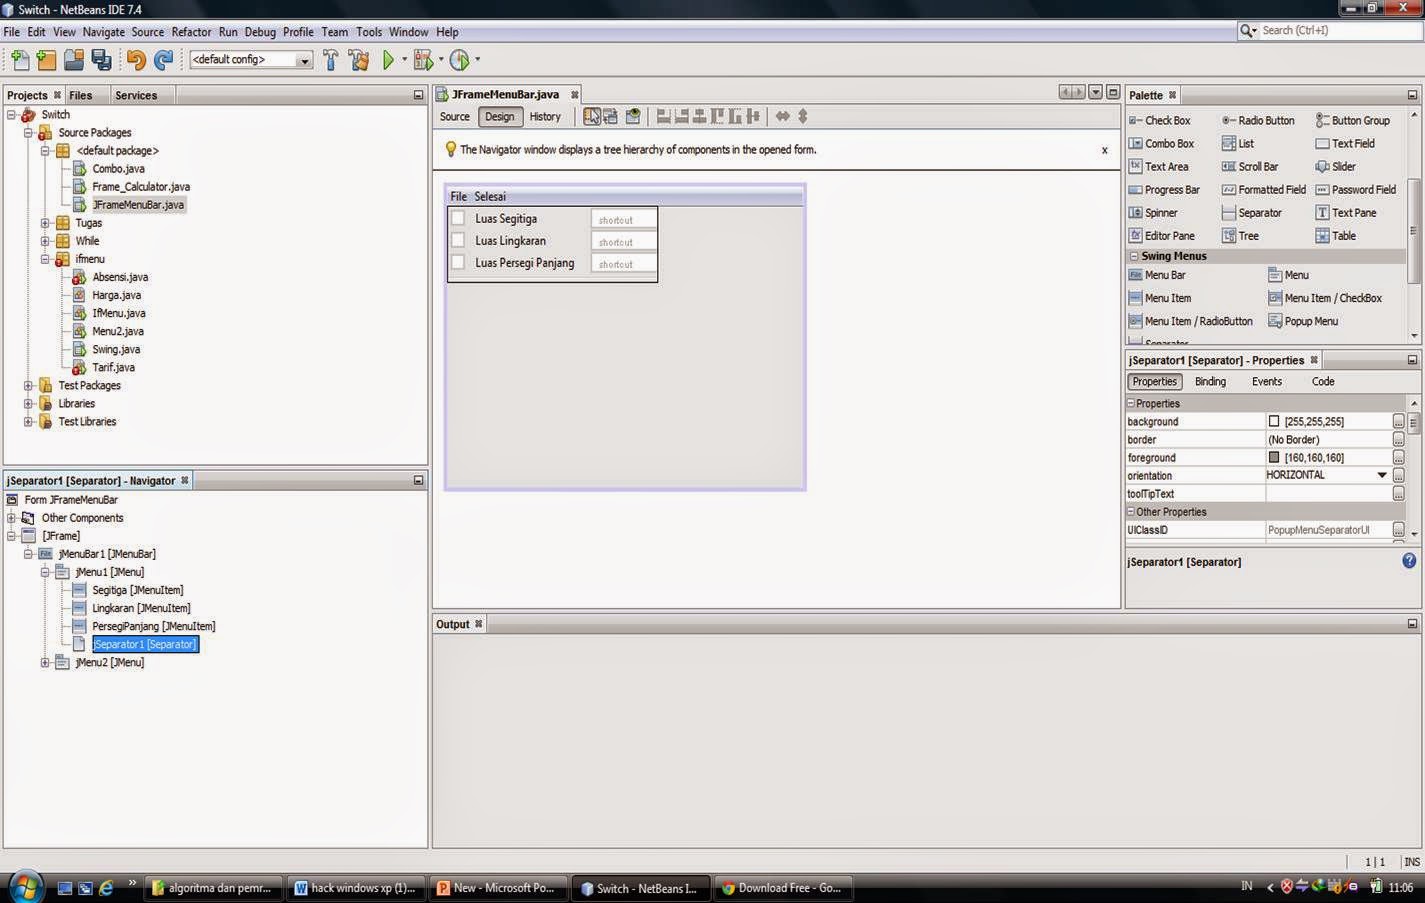Toggle Selection Mode in designer toolbar

[x=592, y=117]
